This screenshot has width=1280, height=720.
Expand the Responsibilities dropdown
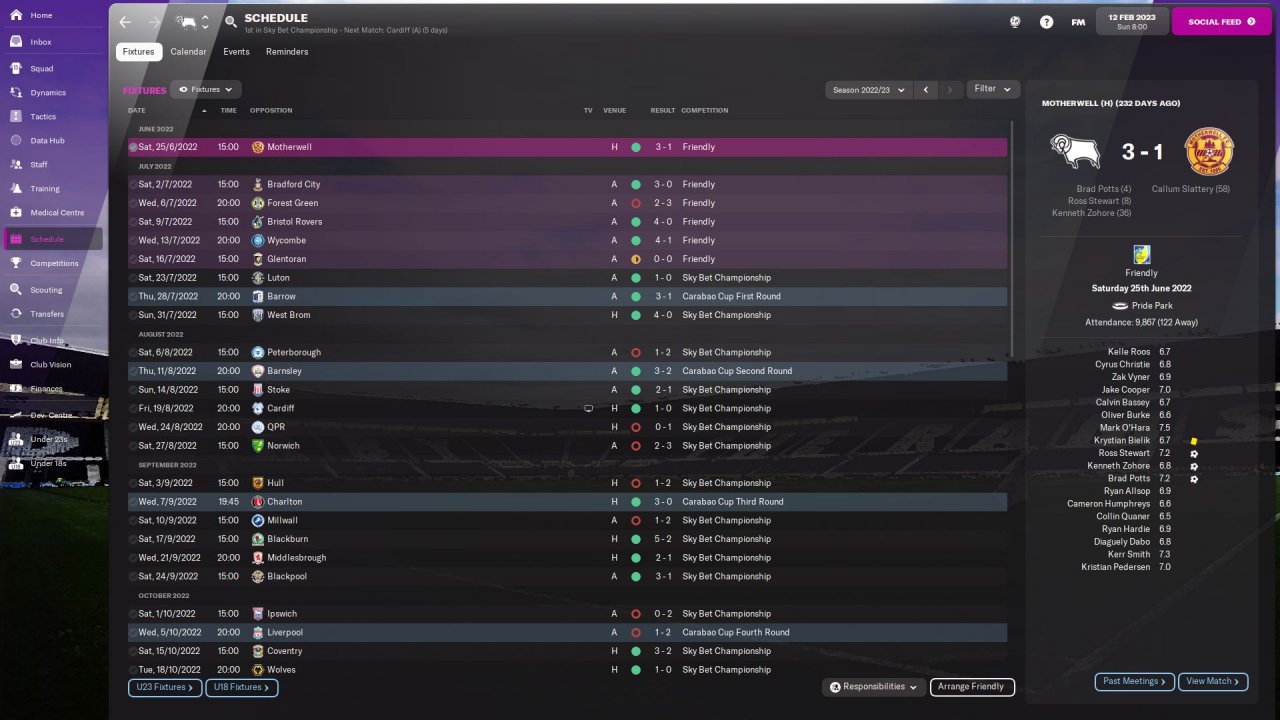(874, 687)
